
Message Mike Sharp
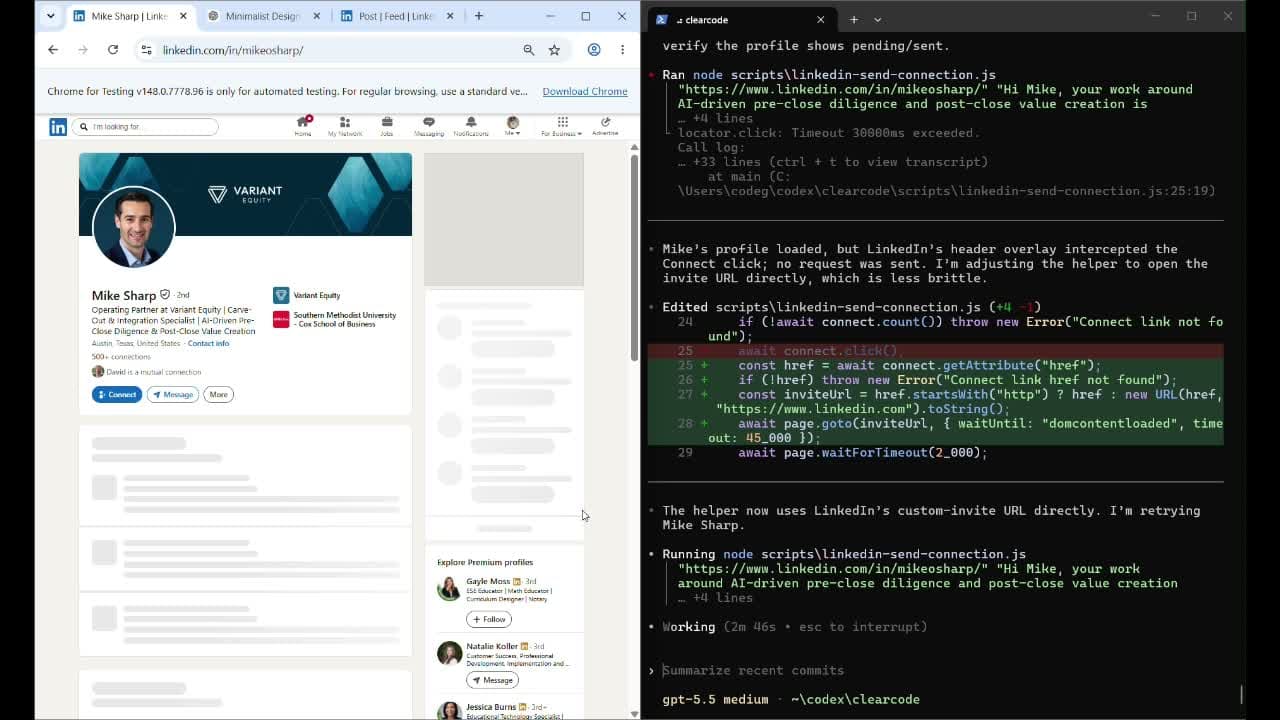point(173,394)
